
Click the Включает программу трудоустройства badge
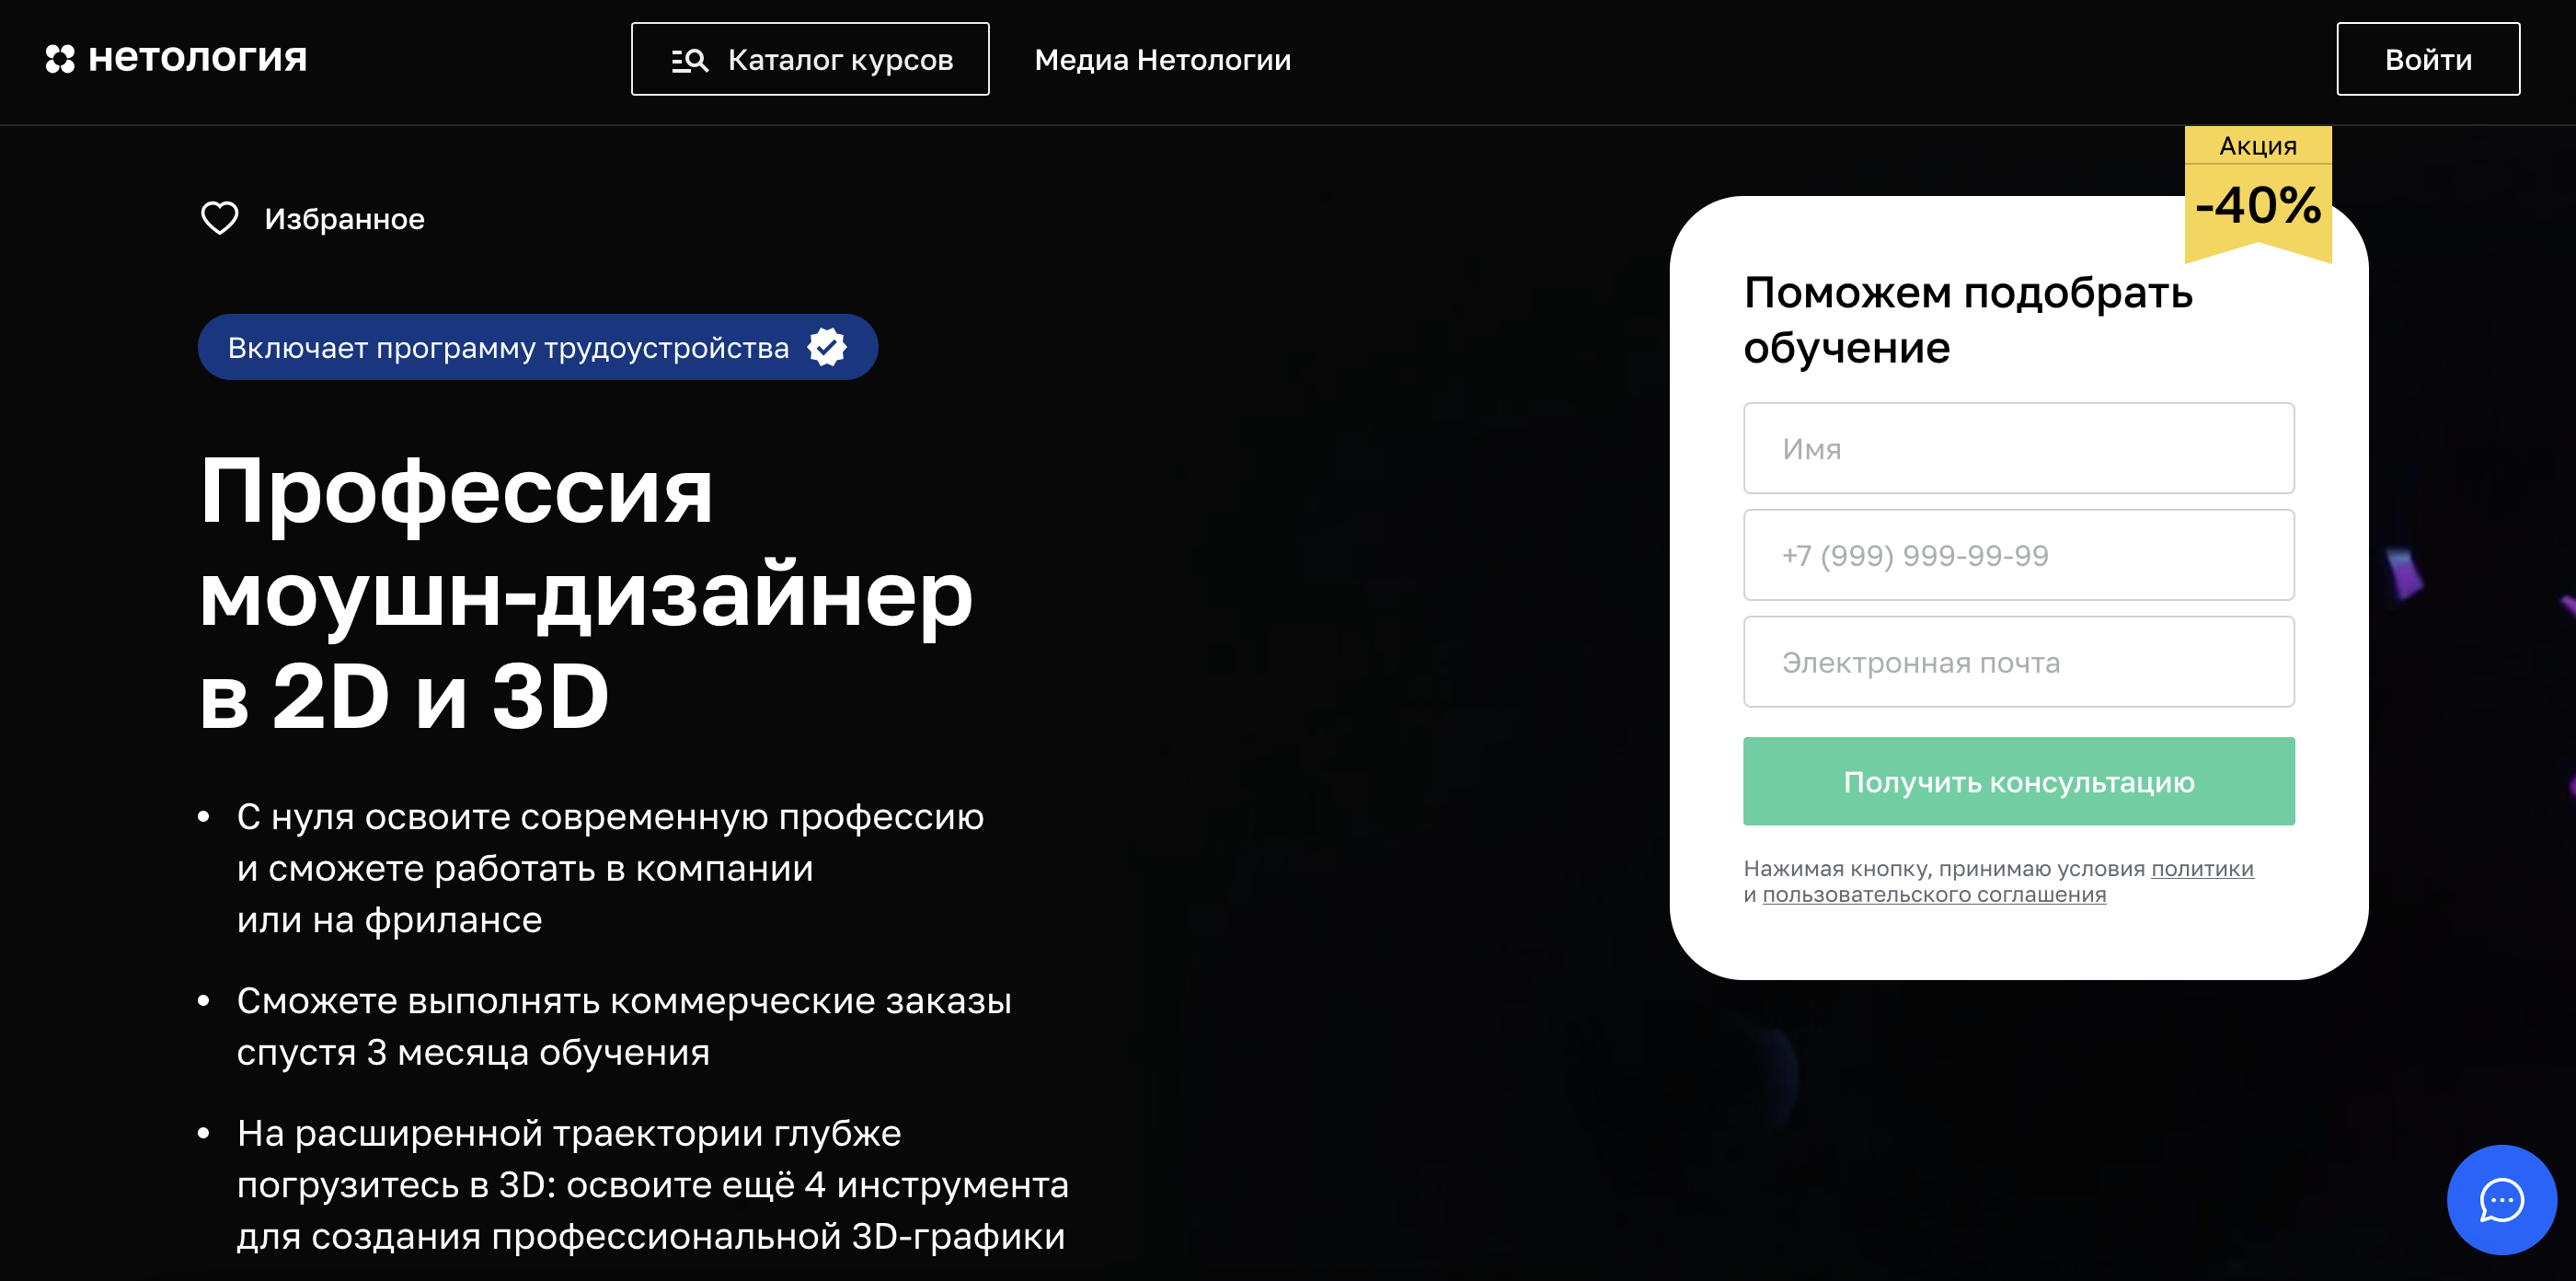click(538, 347)
